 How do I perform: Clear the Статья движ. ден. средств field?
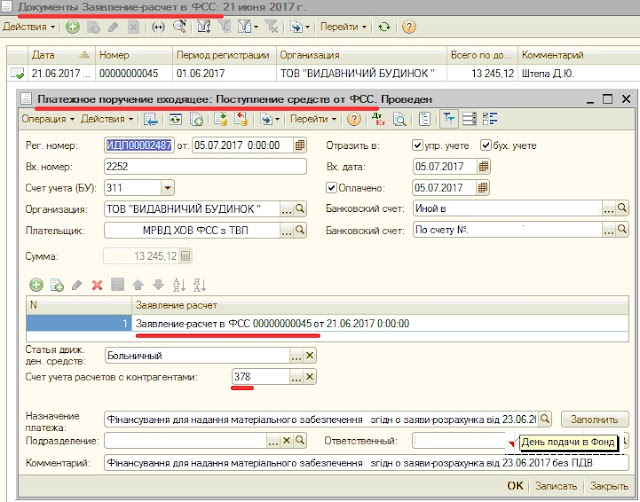pos(310,355)
